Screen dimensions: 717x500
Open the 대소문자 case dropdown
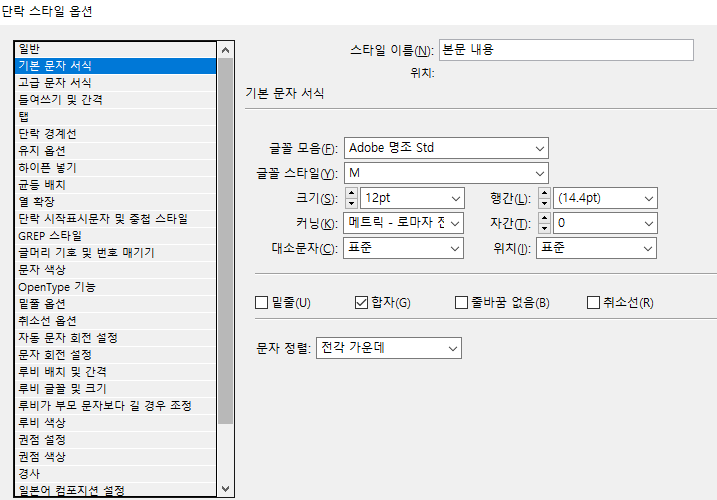tap(403, 248)
